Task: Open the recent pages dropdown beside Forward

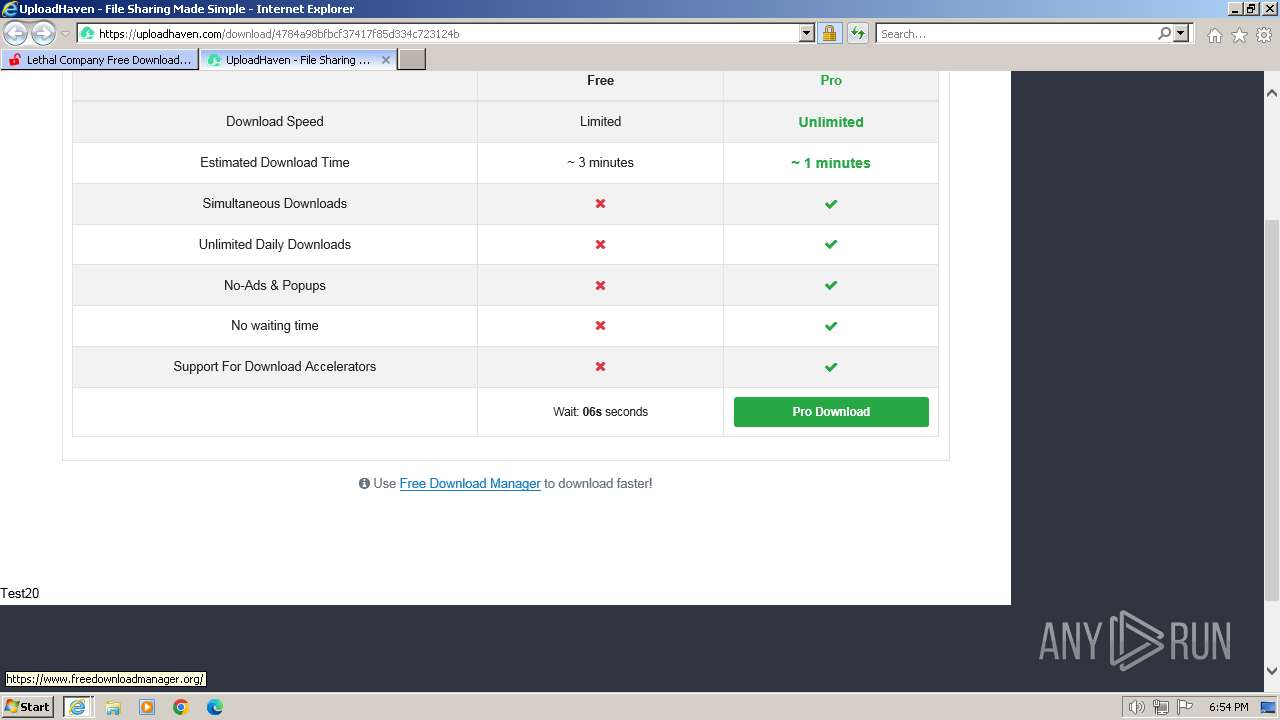Action: tap(65, 34)
